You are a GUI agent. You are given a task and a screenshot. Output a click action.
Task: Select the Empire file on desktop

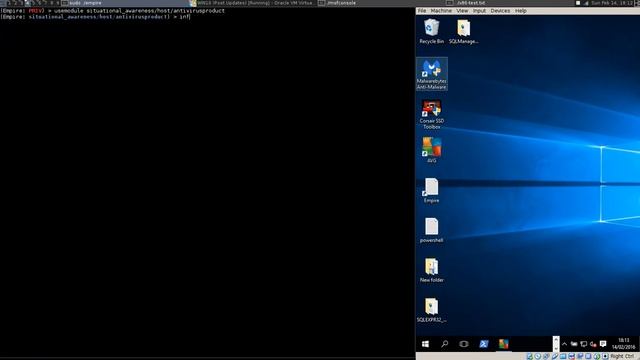click(431, 190)
